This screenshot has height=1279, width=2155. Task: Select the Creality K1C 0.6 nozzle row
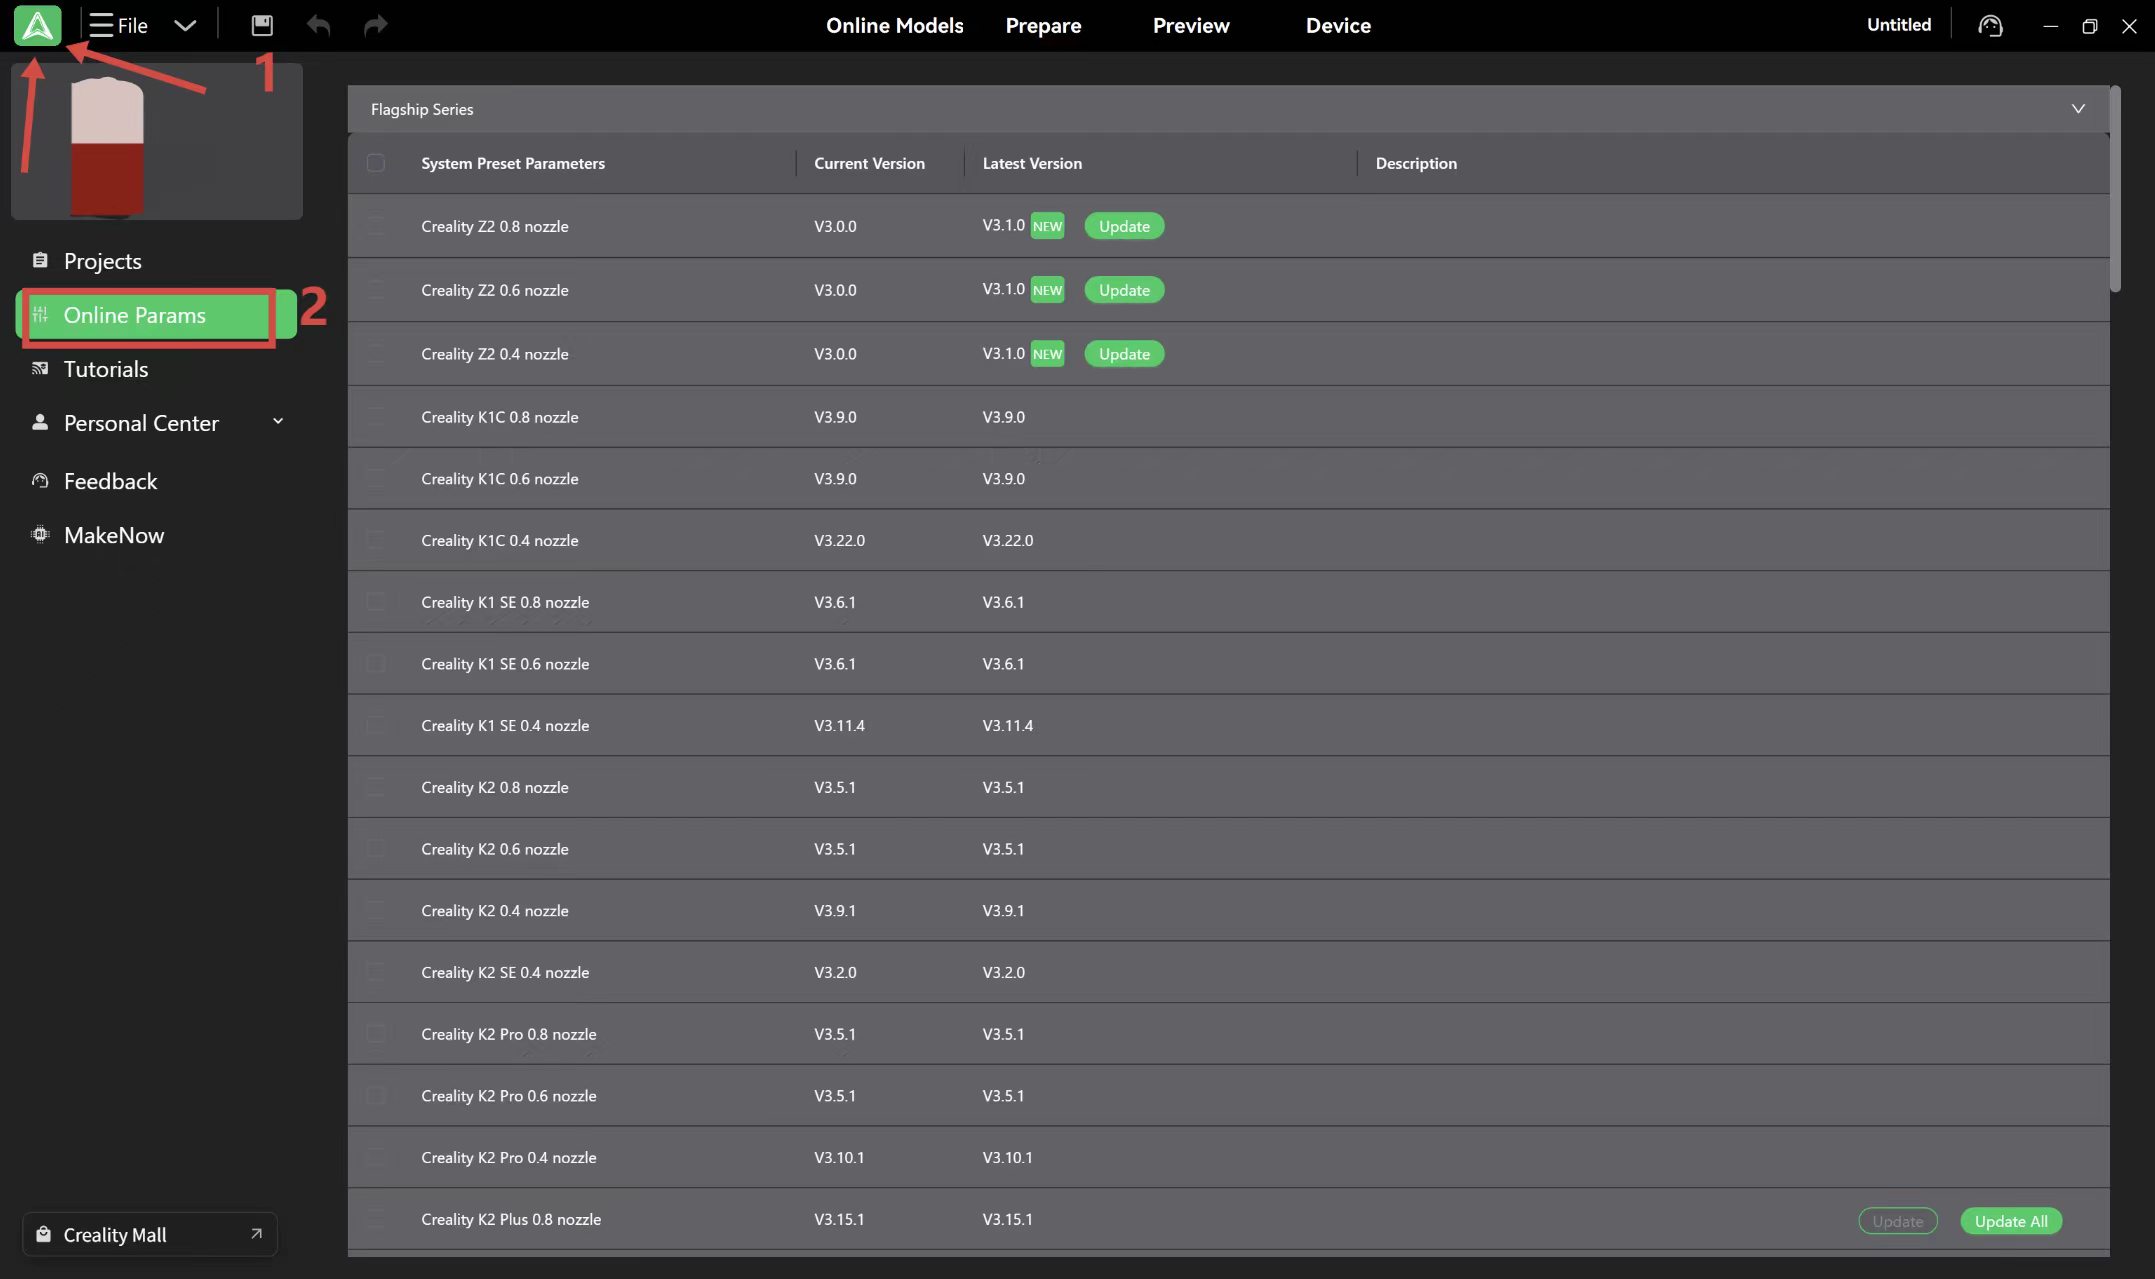pos(1228,479)
